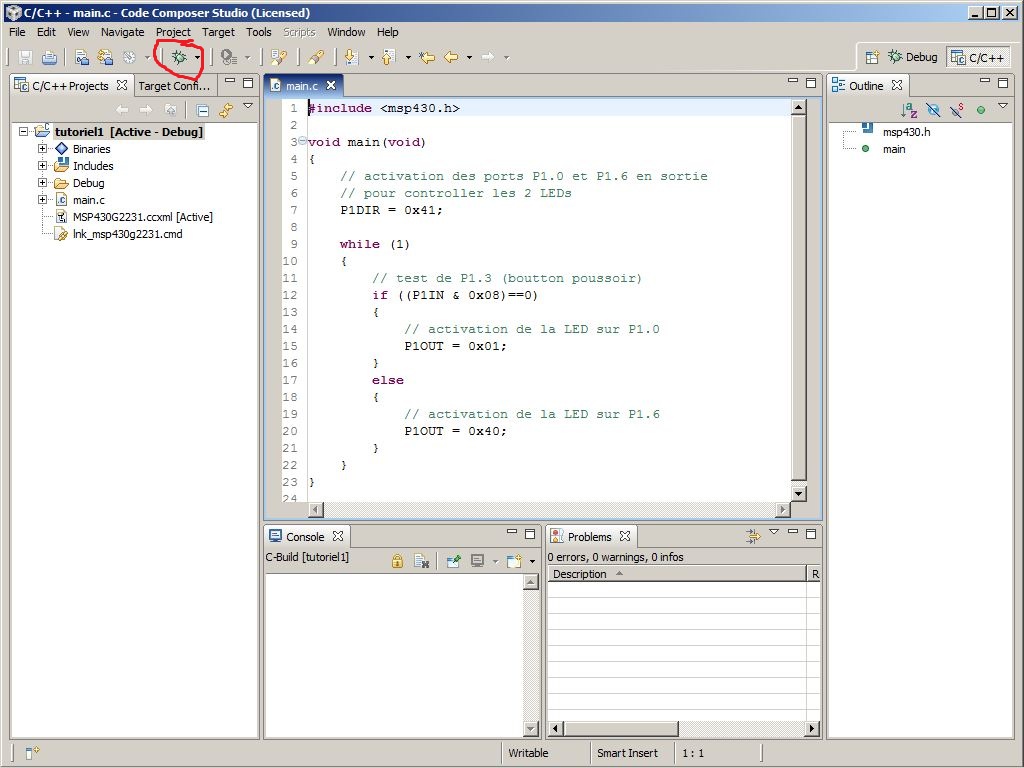Click the editor horizontal scrollbar right arrow
The width and height of the screenshot is (1024, 768).
(x=783, y=509)
